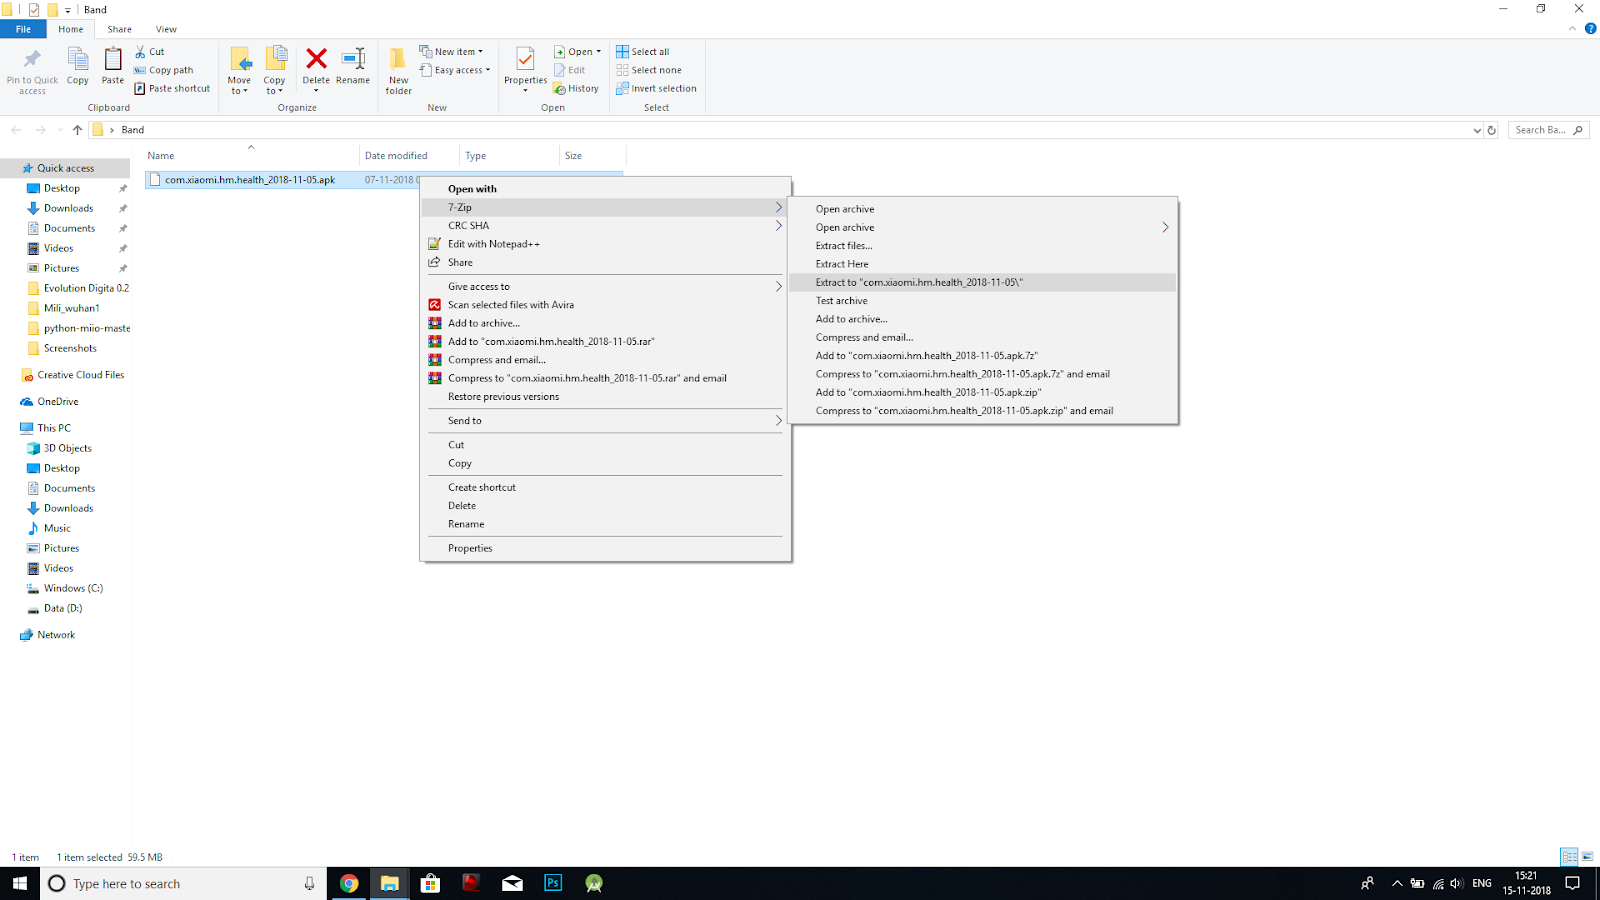
Task: Click the ribbon Copy icon
Action: (78, 59)
